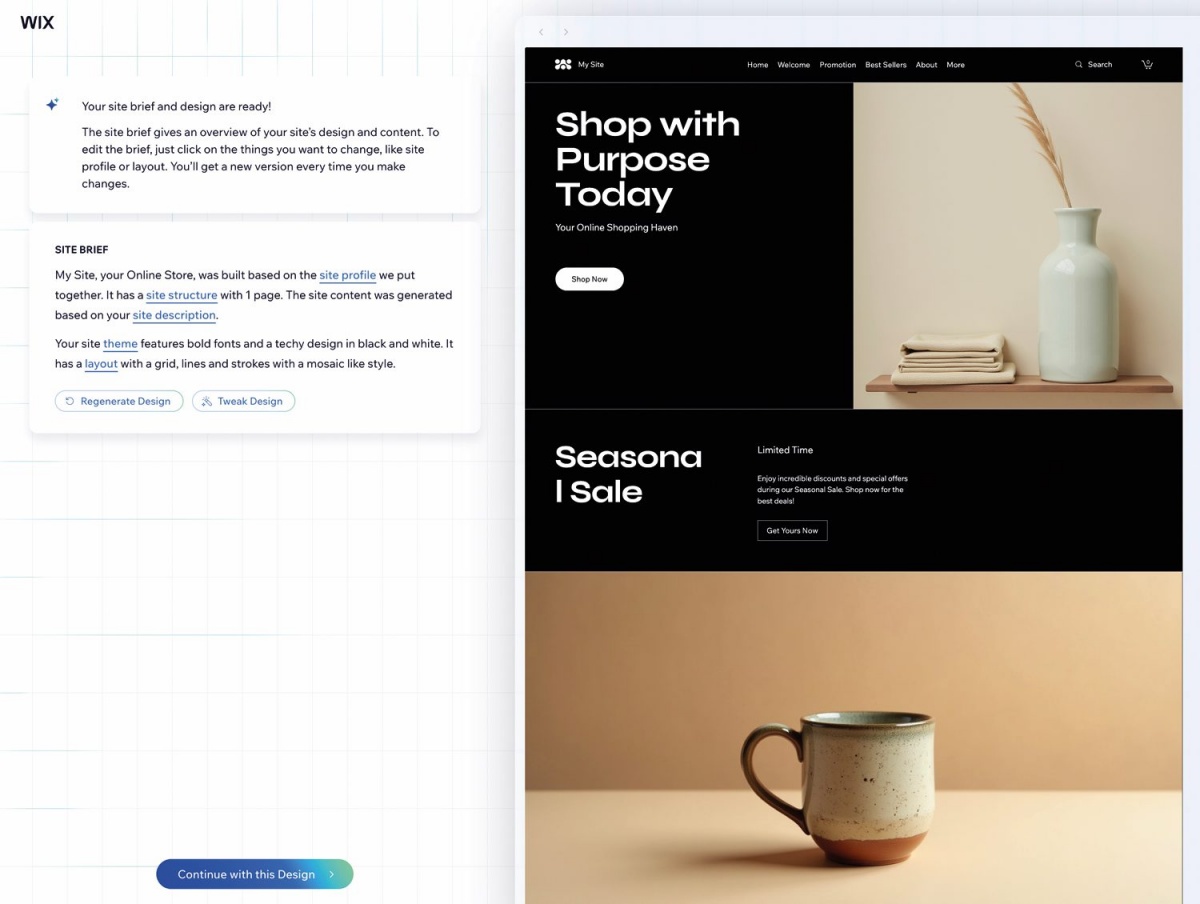This screenshot has width=1200, height=904.
Task: Edit the site description link
Action: point(175,315)
